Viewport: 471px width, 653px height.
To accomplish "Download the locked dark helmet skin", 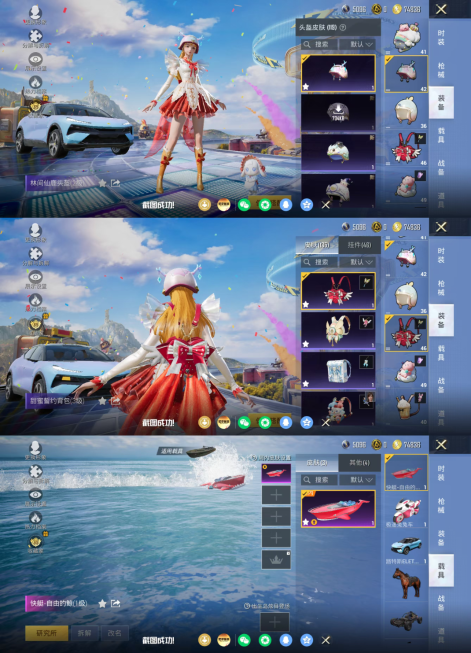I will tap(338, 112).
